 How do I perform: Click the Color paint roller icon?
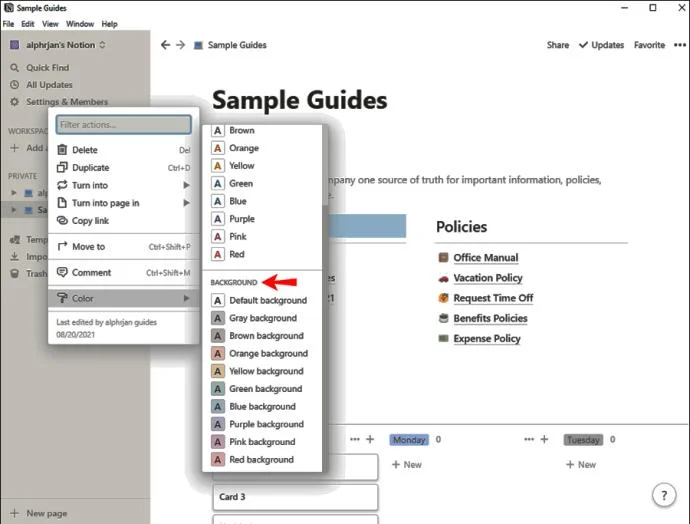62,298
